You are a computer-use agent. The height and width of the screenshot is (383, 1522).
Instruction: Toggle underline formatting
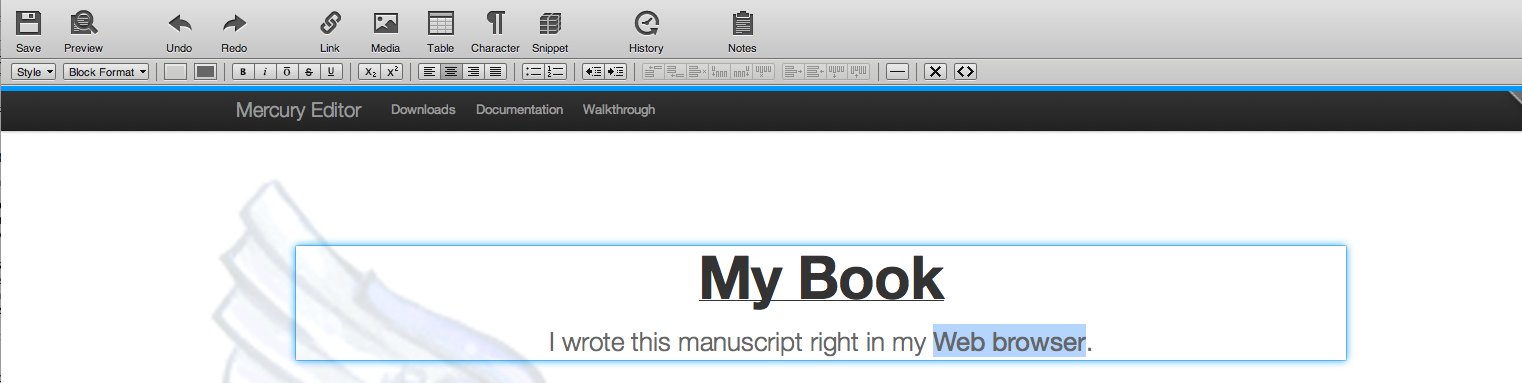[x=331, y=72]
